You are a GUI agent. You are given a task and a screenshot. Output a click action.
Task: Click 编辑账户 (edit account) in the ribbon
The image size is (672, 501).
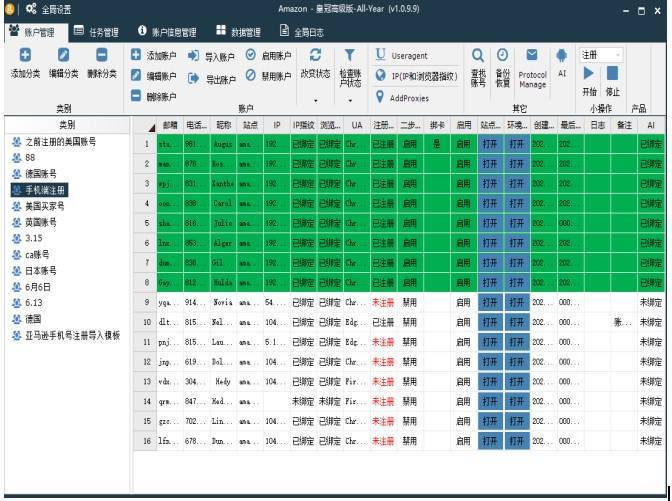pos(153,76)
